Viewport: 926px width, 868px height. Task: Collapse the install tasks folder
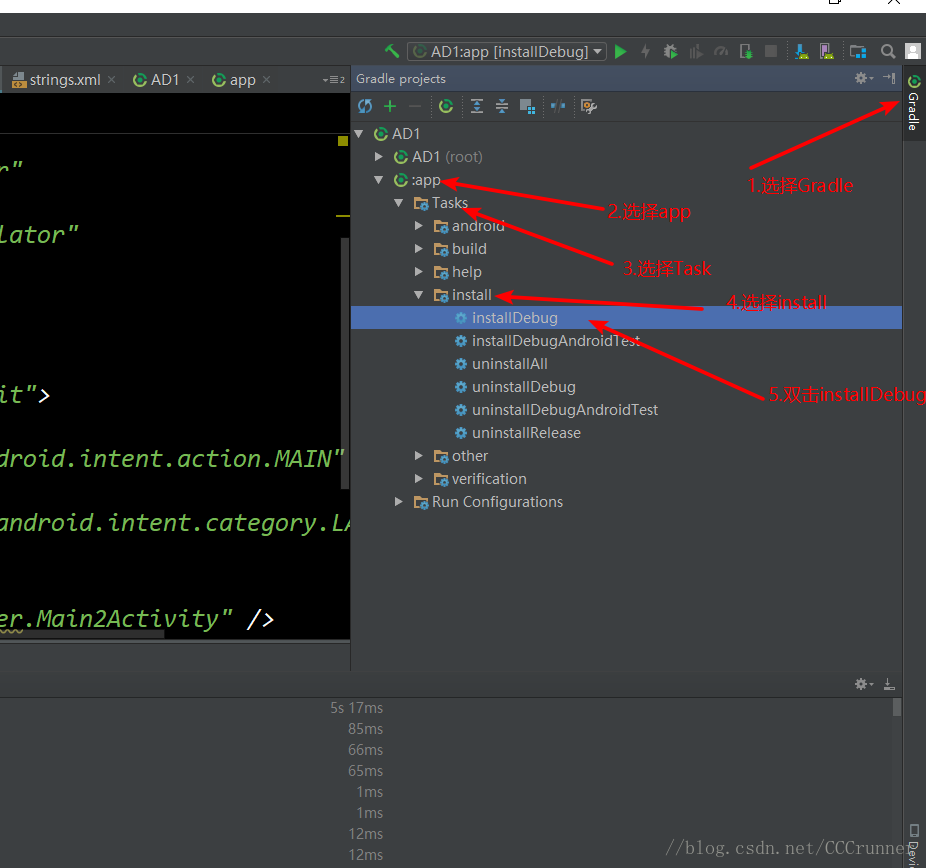pyautogui.click(x=419, y=295)
